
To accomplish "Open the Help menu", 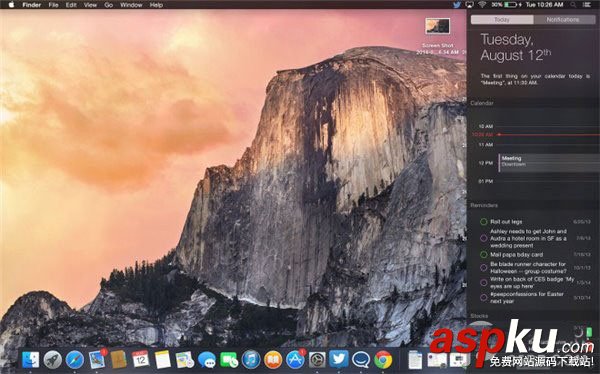I will [x=157, y=5].
